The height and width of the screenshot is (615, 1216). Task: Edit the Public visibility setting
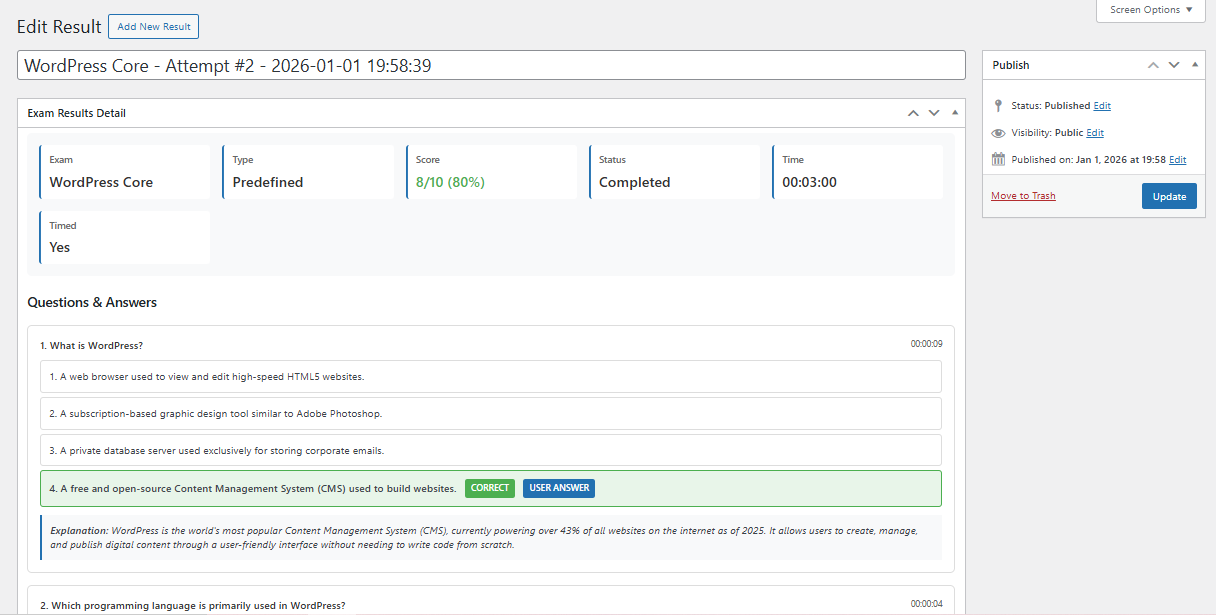[1095, 133]
